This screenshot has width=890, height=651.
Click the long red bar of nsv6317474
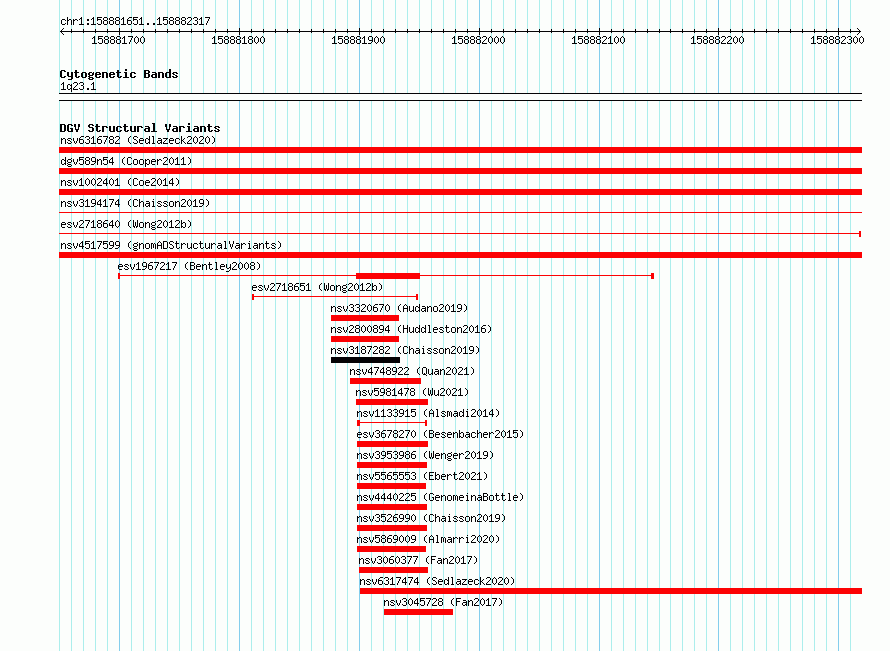click(x=611, y=591)
